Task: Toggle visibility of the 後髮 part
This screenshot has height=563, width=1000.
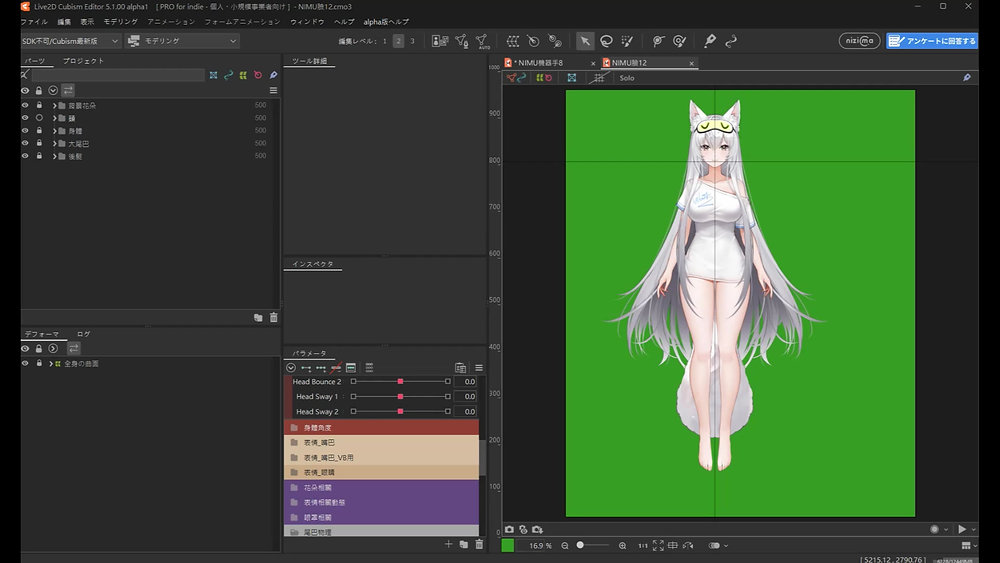Action: click(x=25, y=156)
